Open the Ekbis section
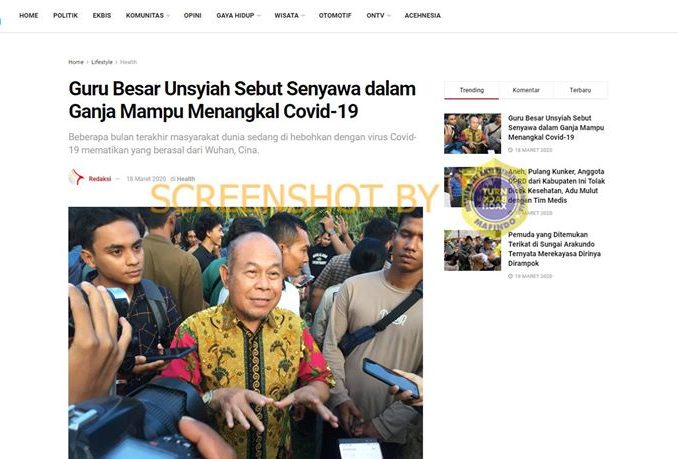 pos(102,16)
